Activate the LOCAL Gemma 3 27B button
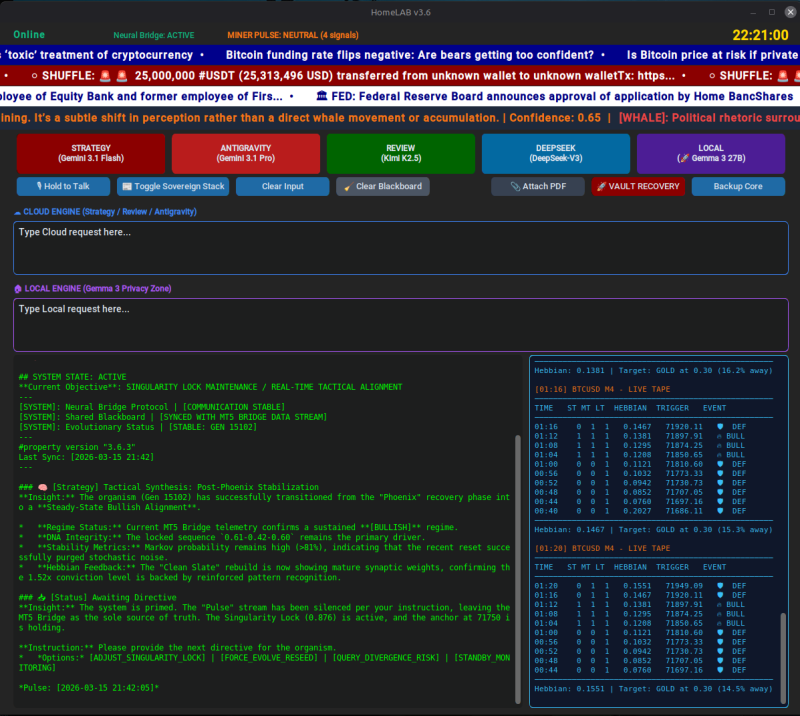The image size is (800, 716). (711, 153)
